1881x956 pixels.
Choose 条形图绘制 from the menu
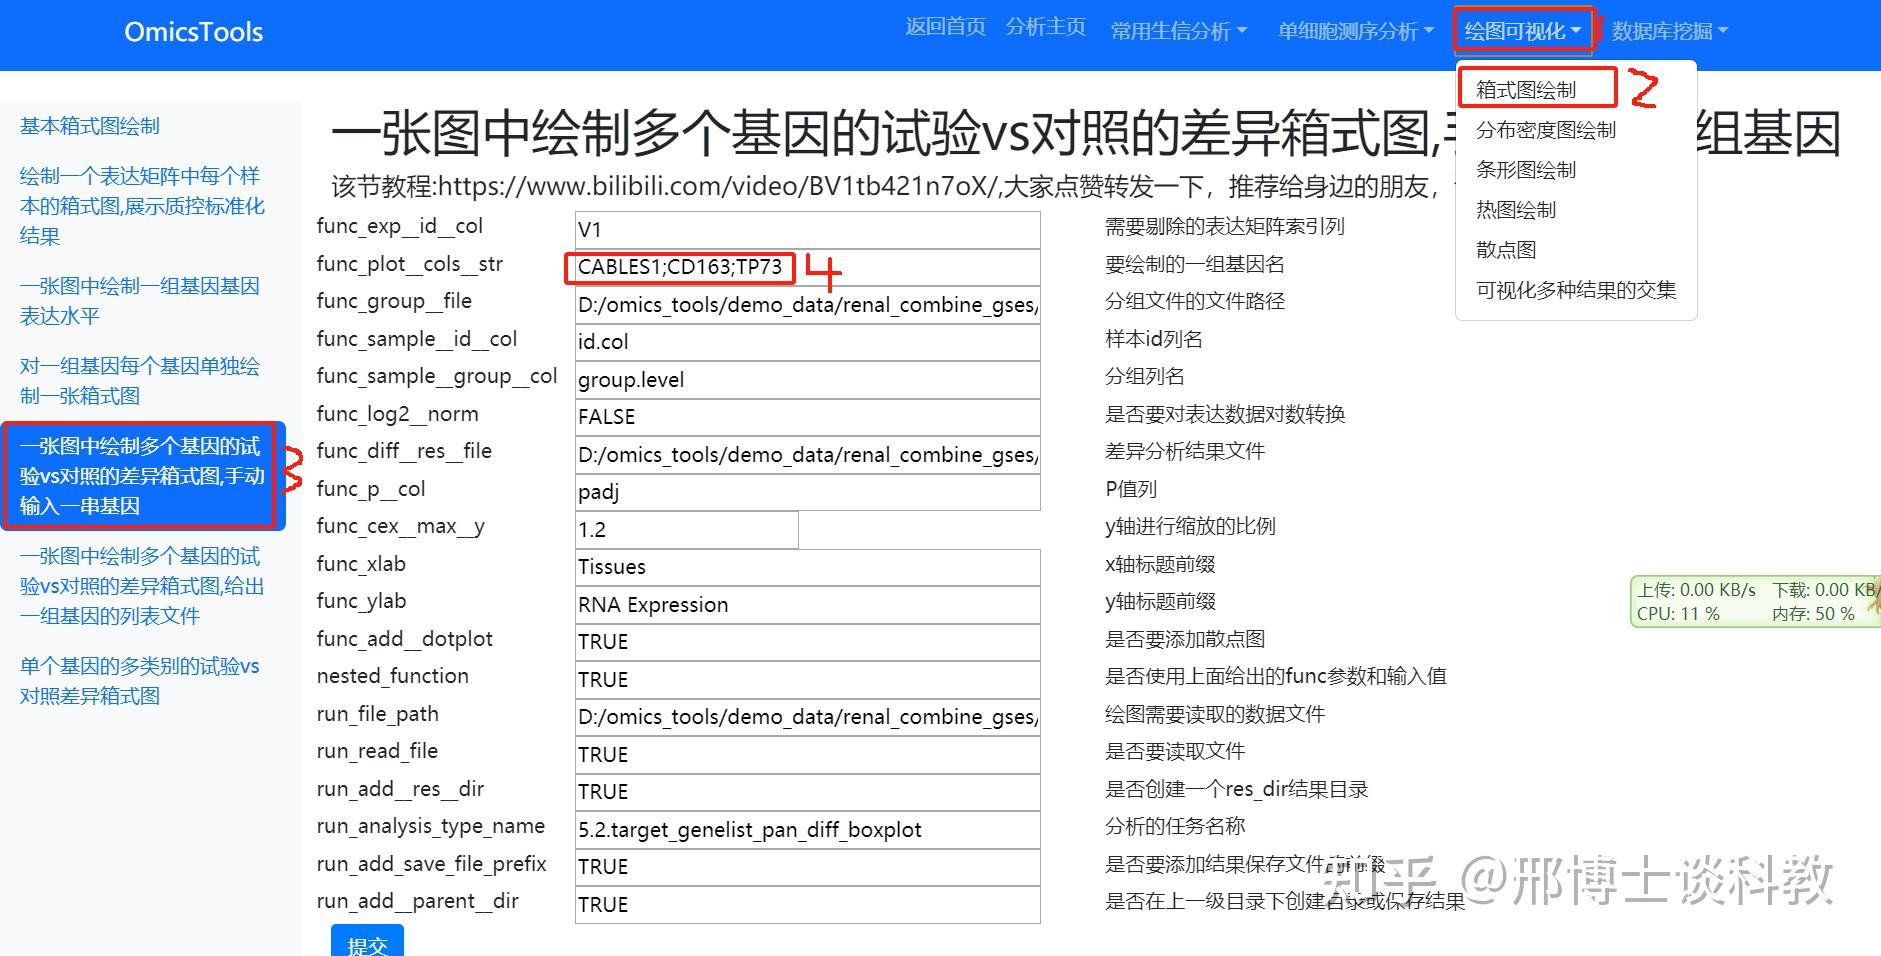coord(1526,169)
